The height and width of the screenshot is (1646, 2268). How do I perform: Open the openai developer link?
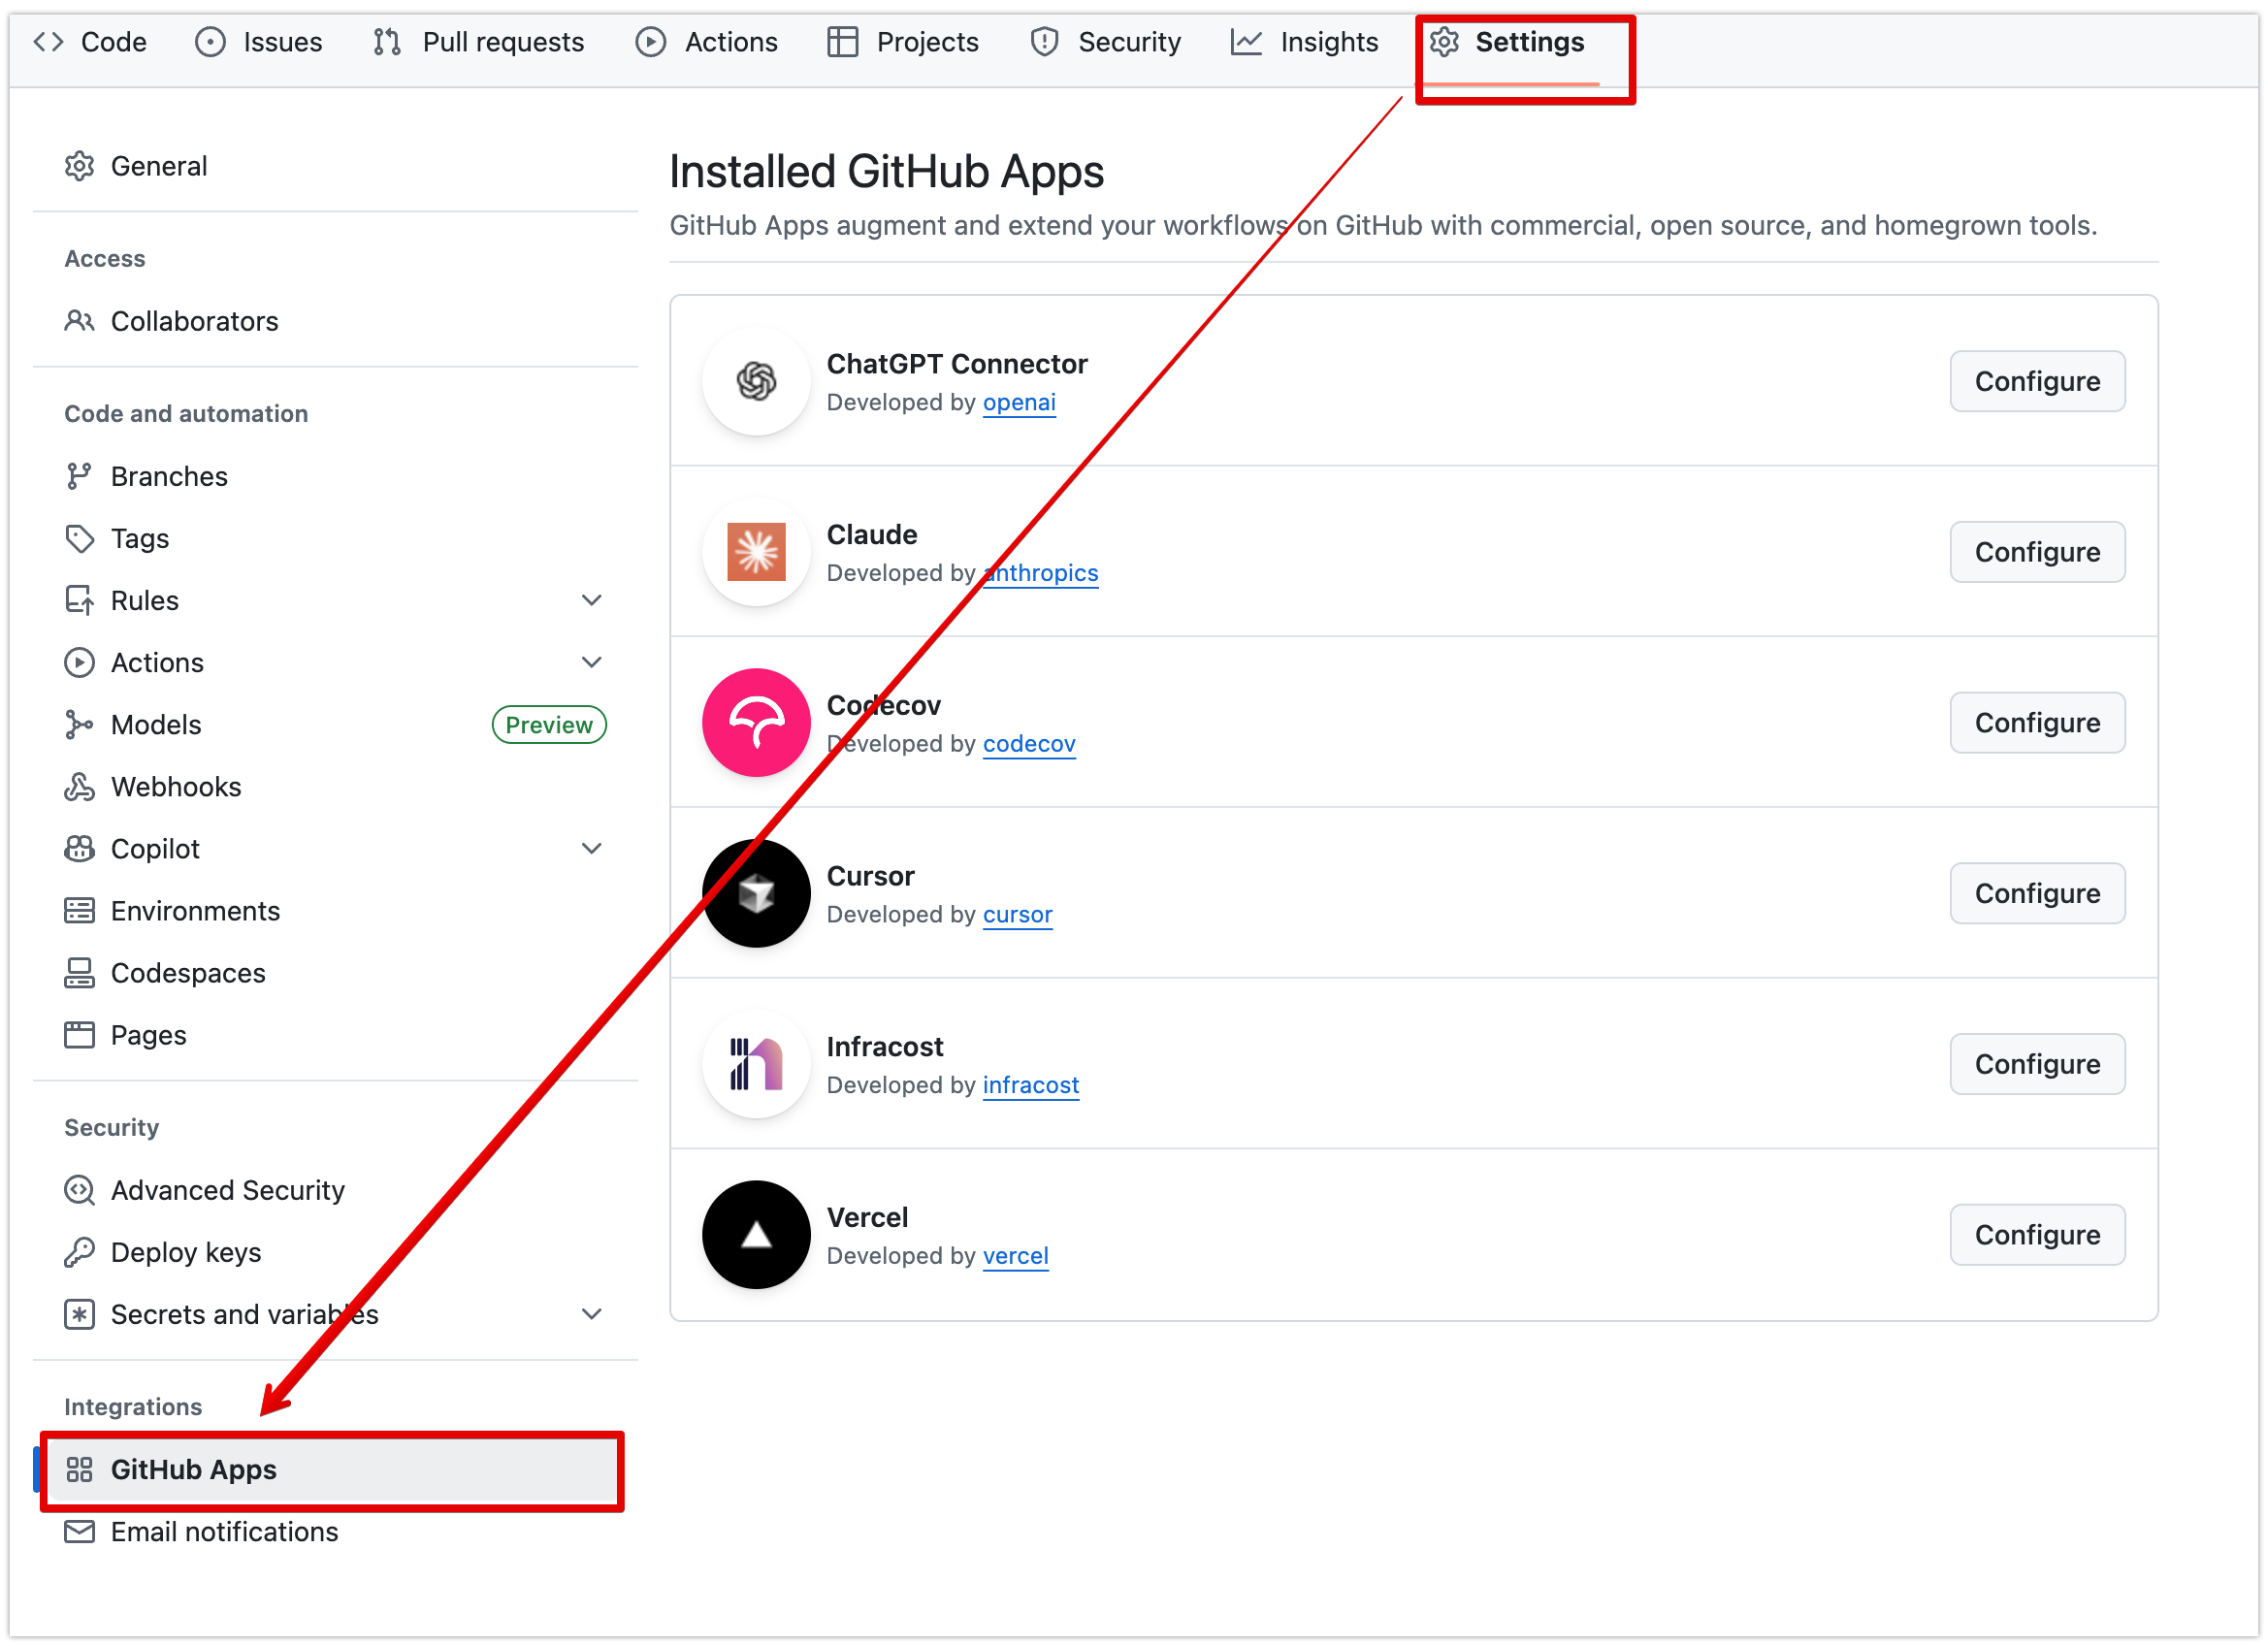[1018, 402]
